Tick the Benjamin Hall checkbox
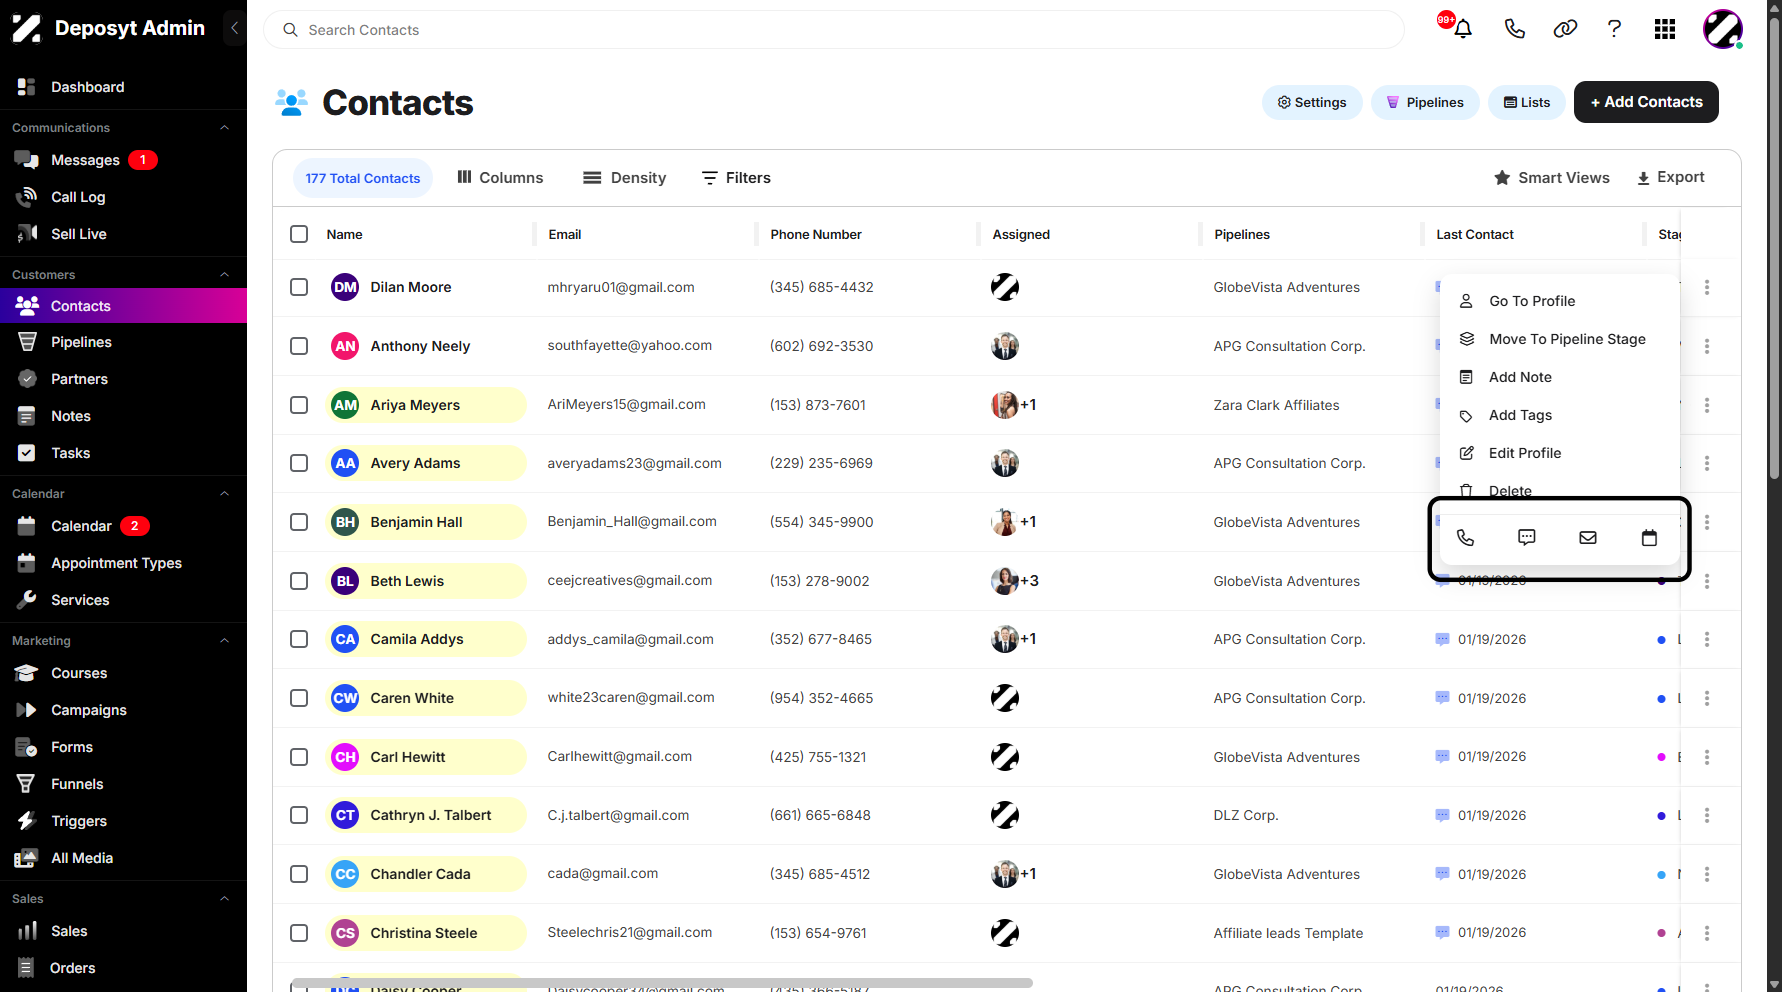This screenshot has height=992, width=1782. [x=299, y=522]
